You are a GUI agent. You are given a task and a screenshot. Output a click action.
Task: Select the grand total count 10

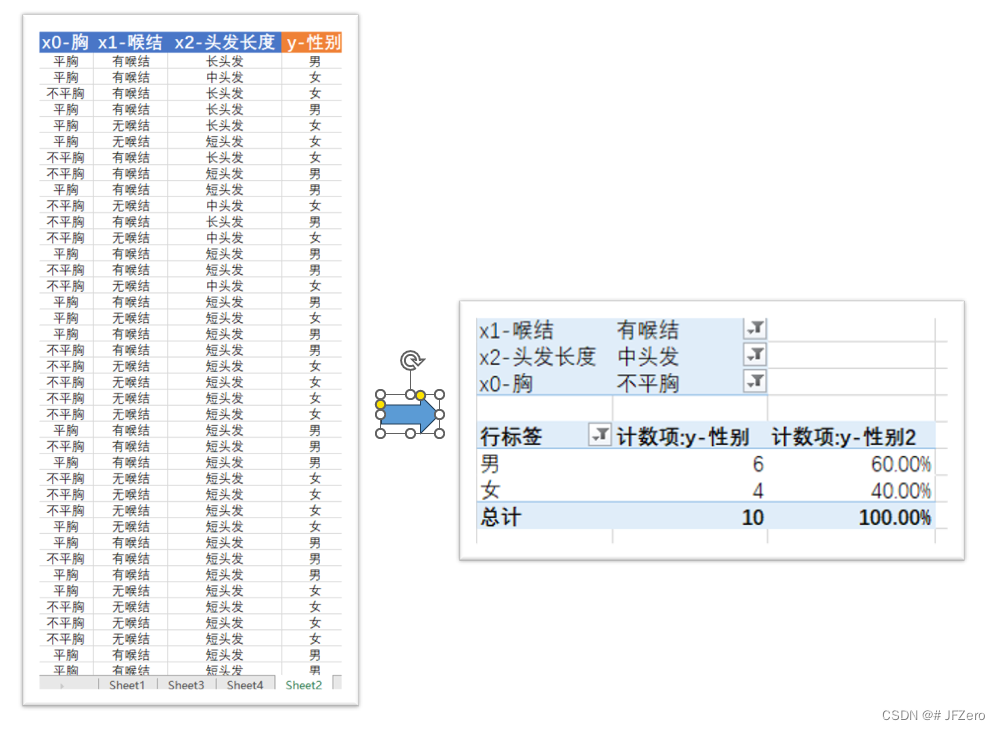pyautogui.click(x=753, y=518)
